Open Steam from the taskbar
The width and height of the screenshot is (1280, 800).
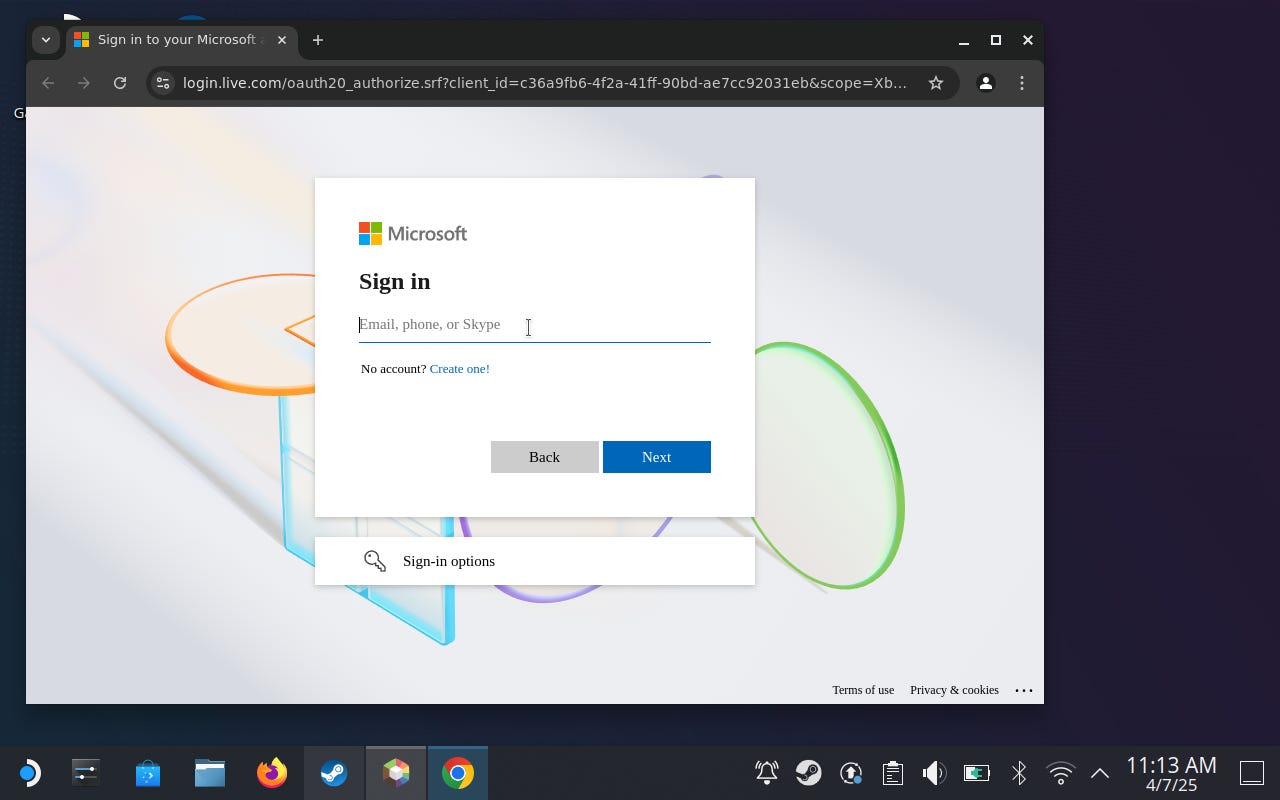point(334,773)
